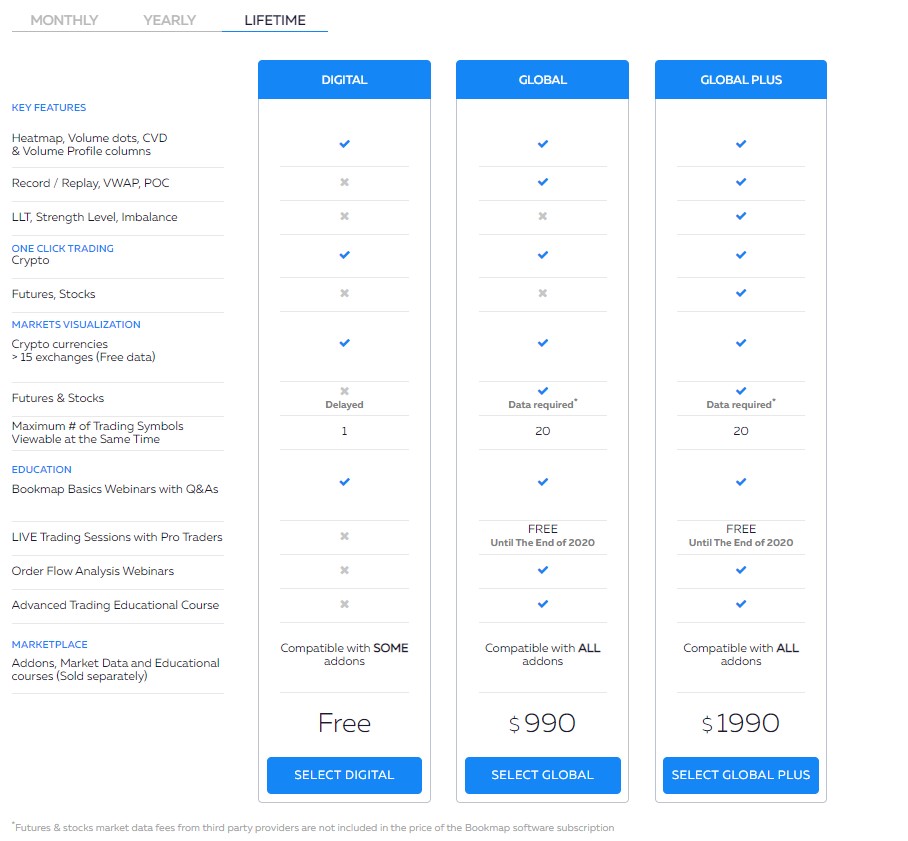
Task: Click Digital checkmark for Heatmap, Volume dots row
Action: tap(345, 144)
